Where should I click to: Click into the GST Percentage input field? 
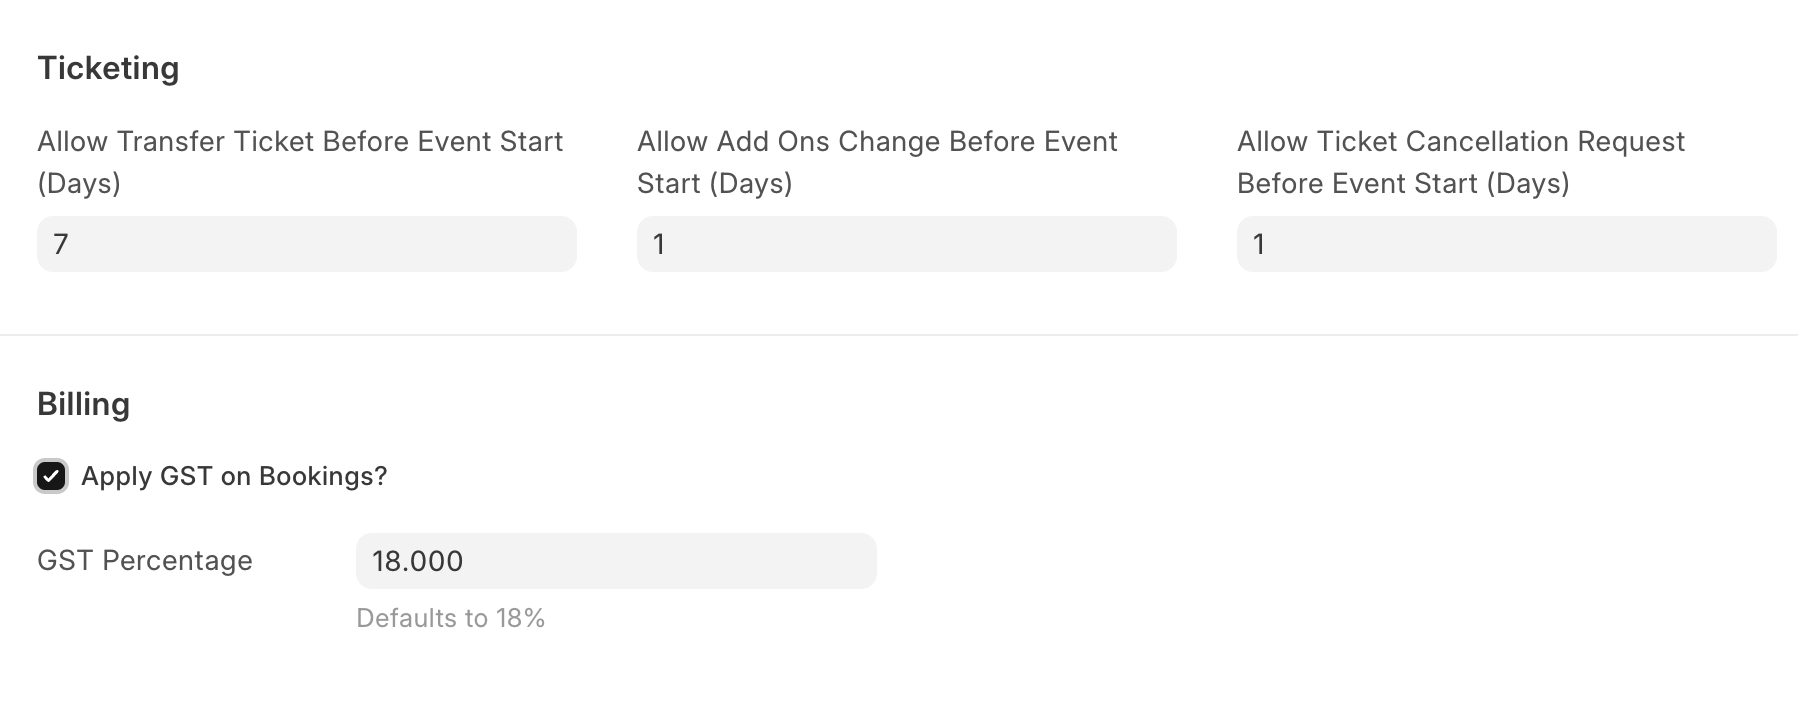point(616,561)
